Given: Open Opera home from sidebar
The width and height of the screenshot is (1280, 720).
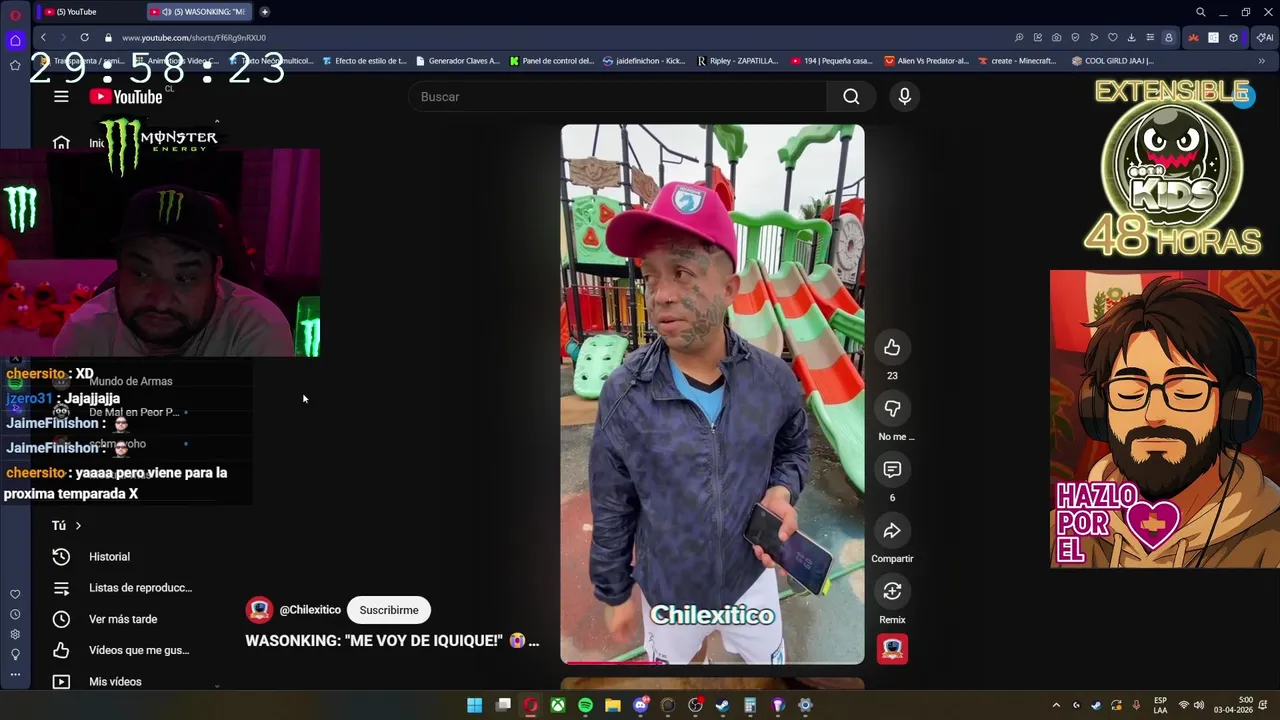Looking at the screenshot, I should click(x=15, y=41).
